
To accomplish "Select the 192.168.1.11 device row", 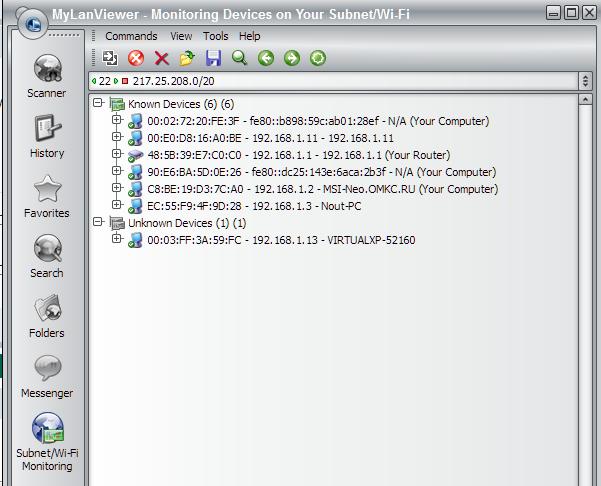I will tap(271, 138).
